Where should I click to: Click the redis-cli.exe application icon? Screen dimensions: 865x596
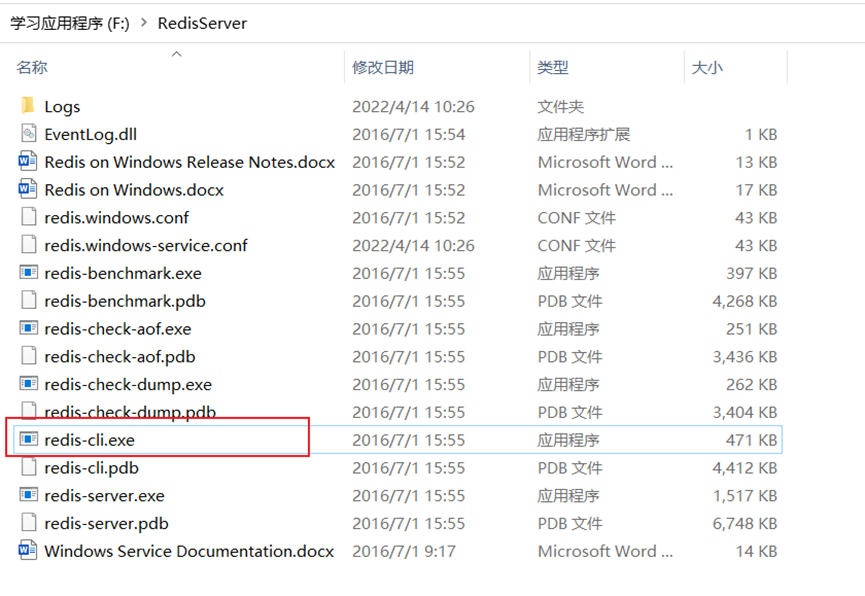(x=28, y=439)
